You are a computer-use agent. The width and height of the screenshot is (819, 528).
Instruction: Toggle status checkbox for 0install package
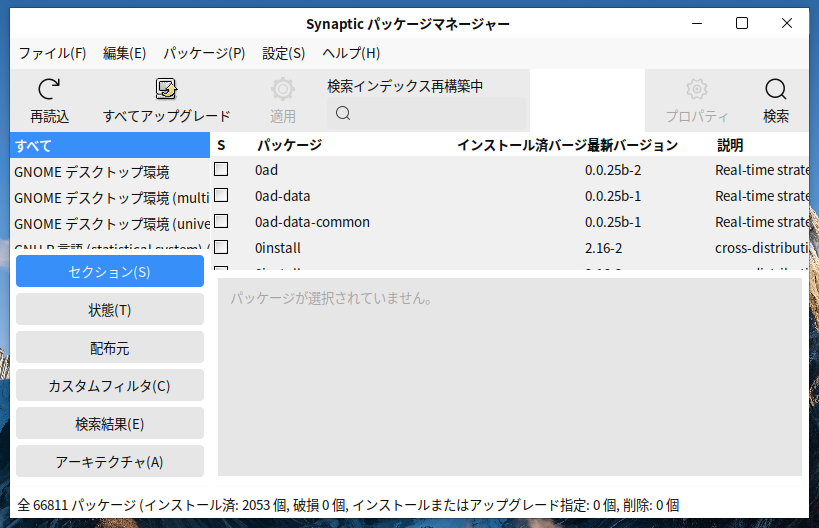[x=221, y=247]
